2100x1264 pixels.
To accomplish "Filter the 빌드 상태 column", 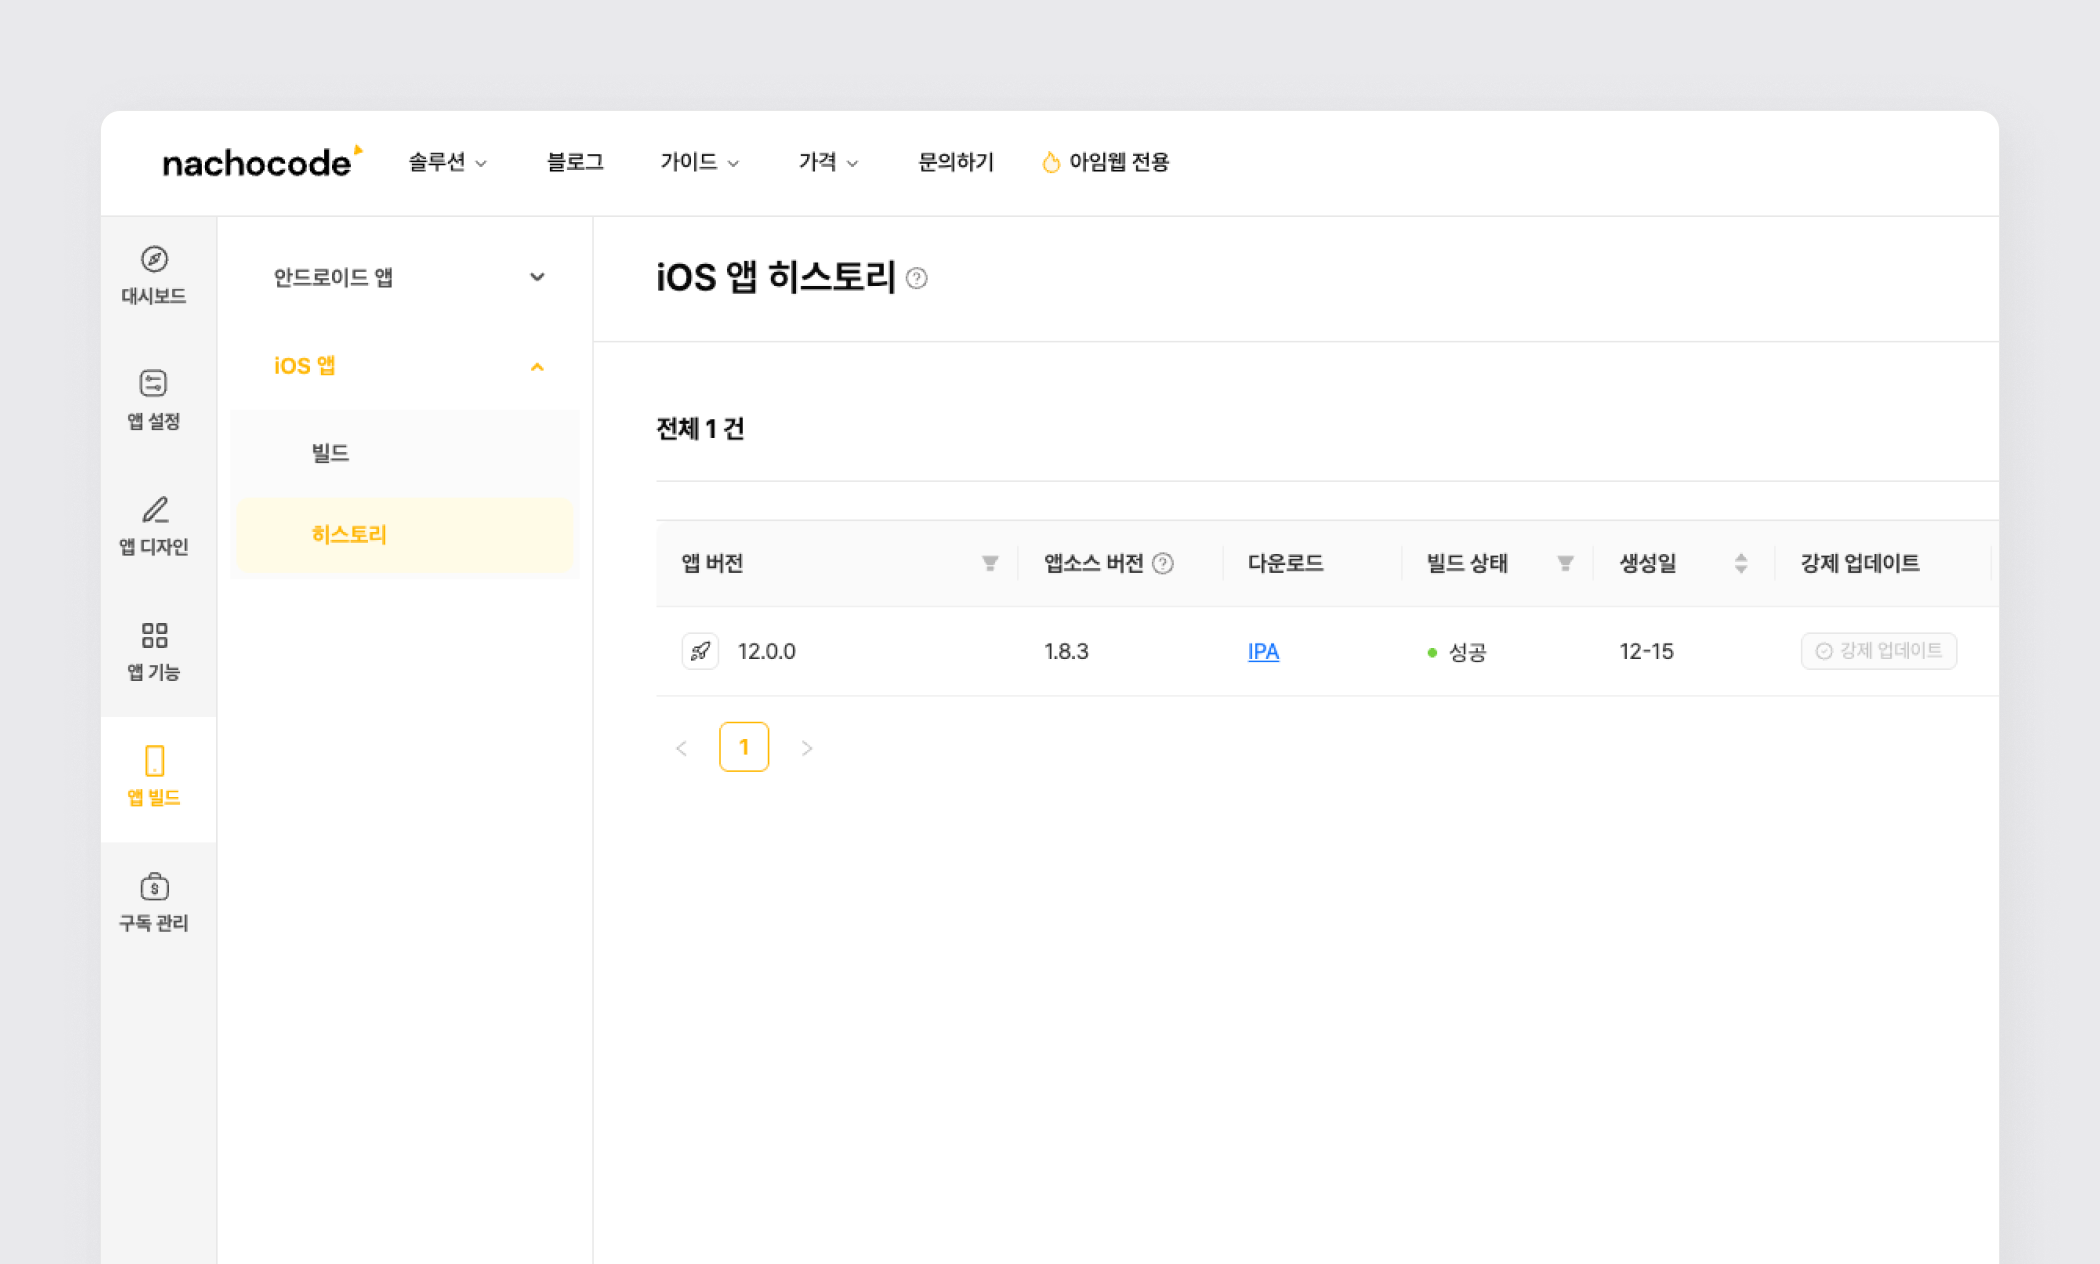I will pos(1565,564).
